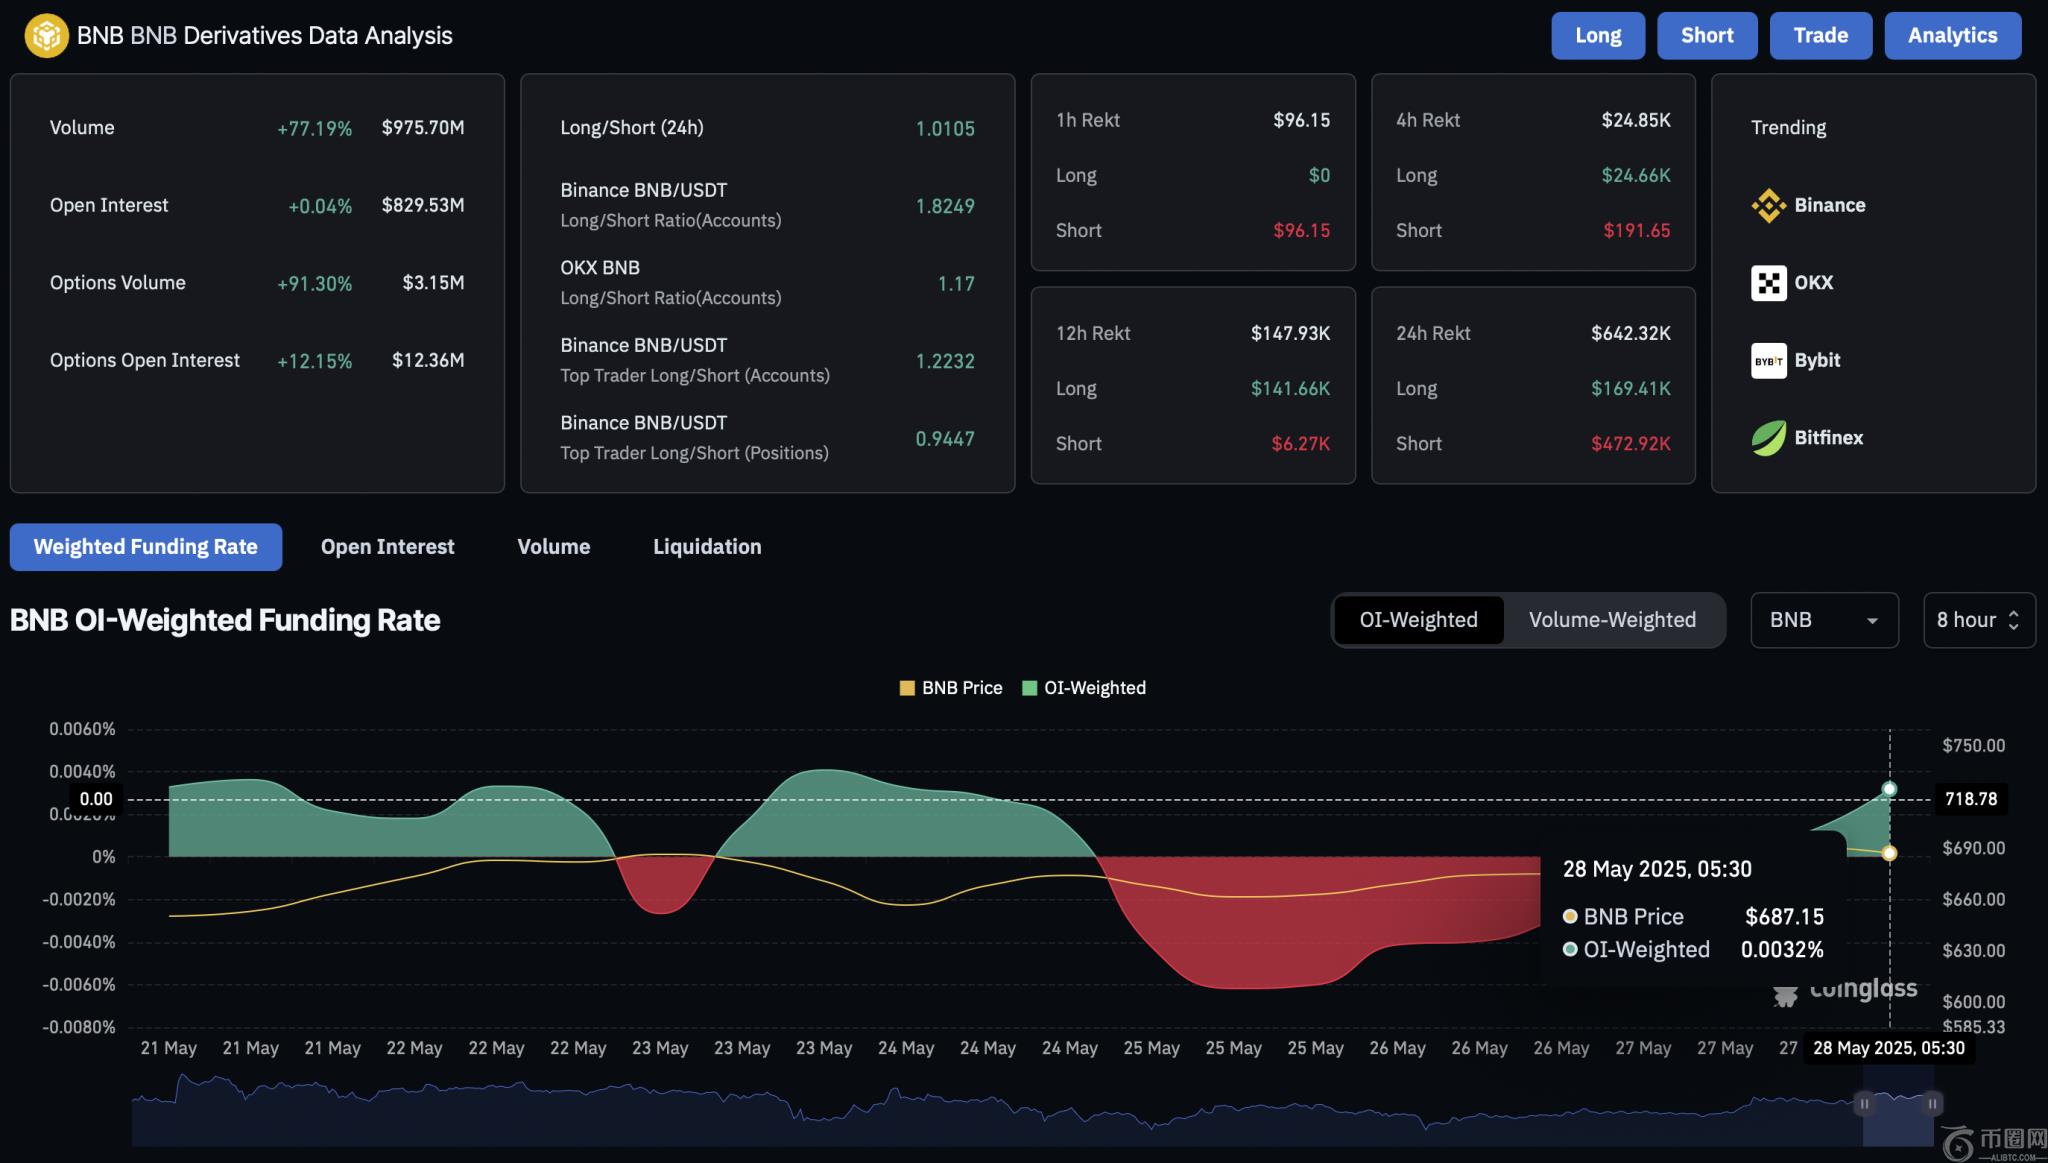Click the Bybit logo icon
The width and height of the screenshot is (2048, 1163).
1768,361
